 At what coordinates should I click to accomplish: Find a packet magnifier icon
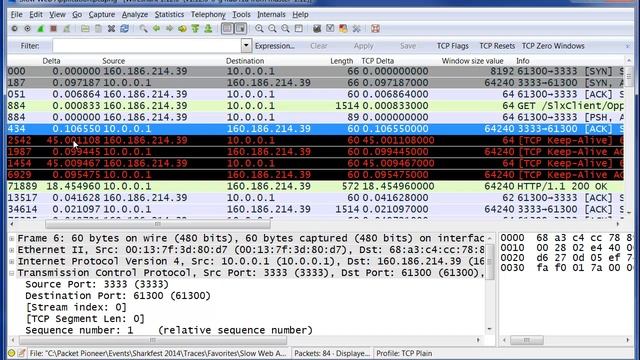click(x=143, y=29)
